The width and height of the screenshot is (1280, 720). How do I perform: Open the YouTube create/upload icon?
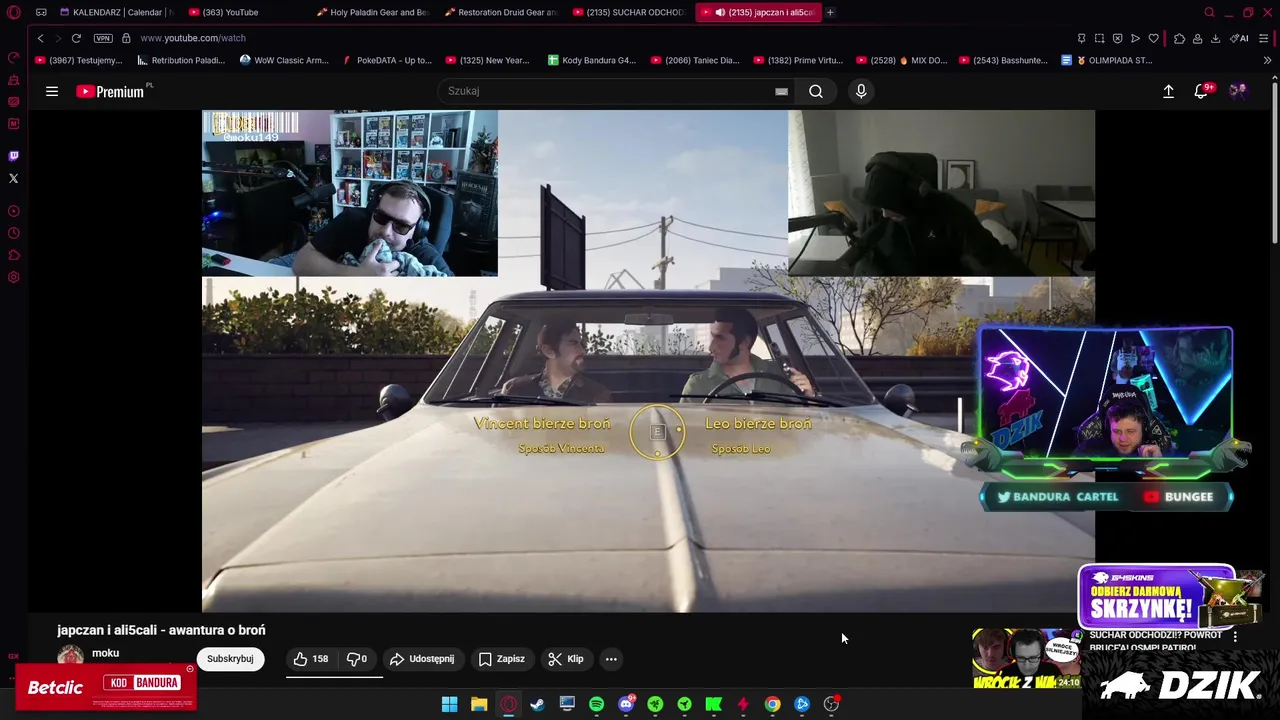click(1168, 91)
